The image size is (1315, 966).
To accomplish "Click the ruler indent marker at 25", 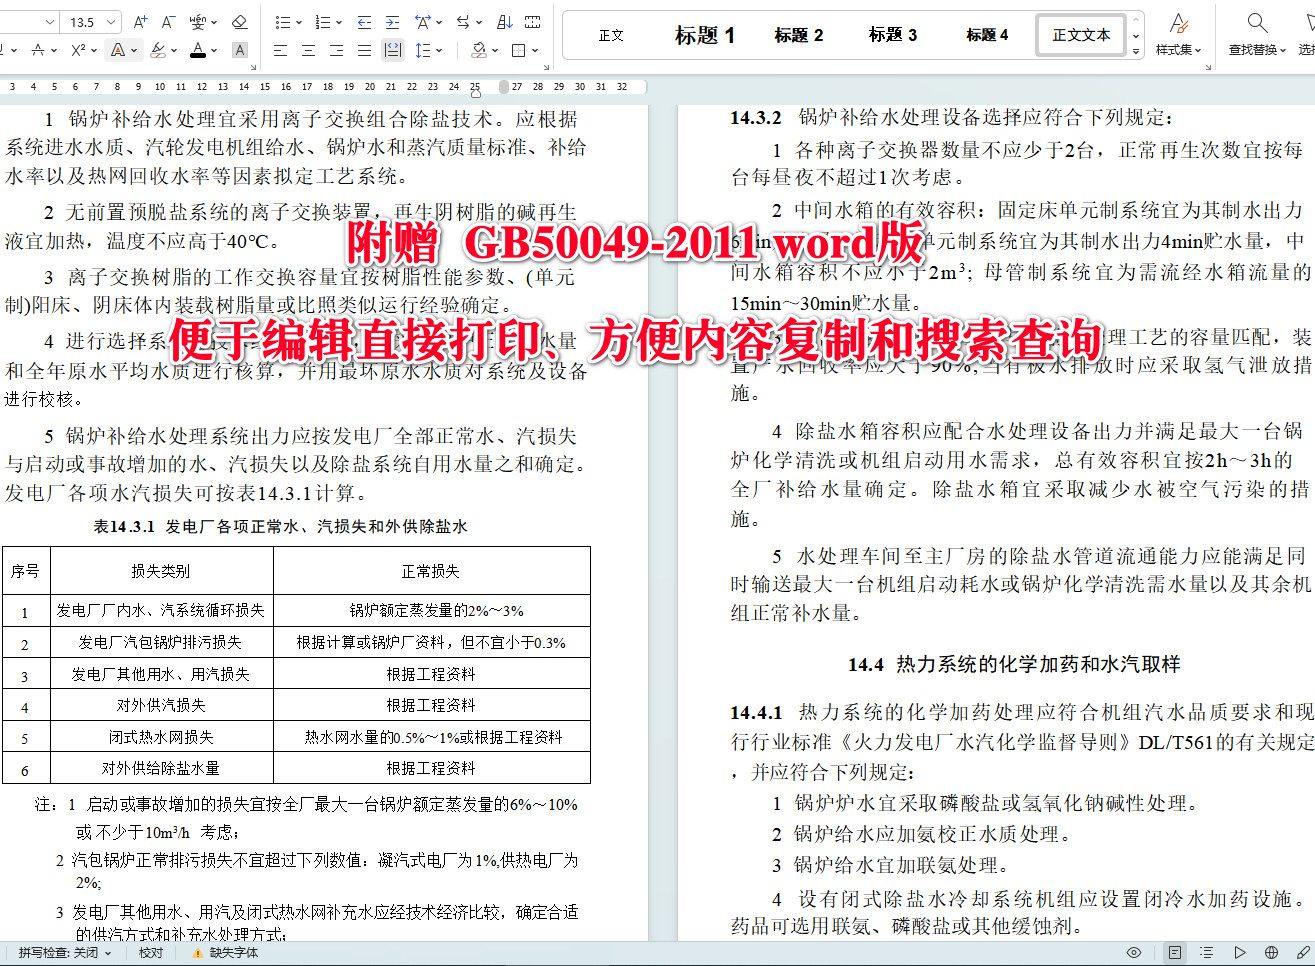I will tap(475, 92).
